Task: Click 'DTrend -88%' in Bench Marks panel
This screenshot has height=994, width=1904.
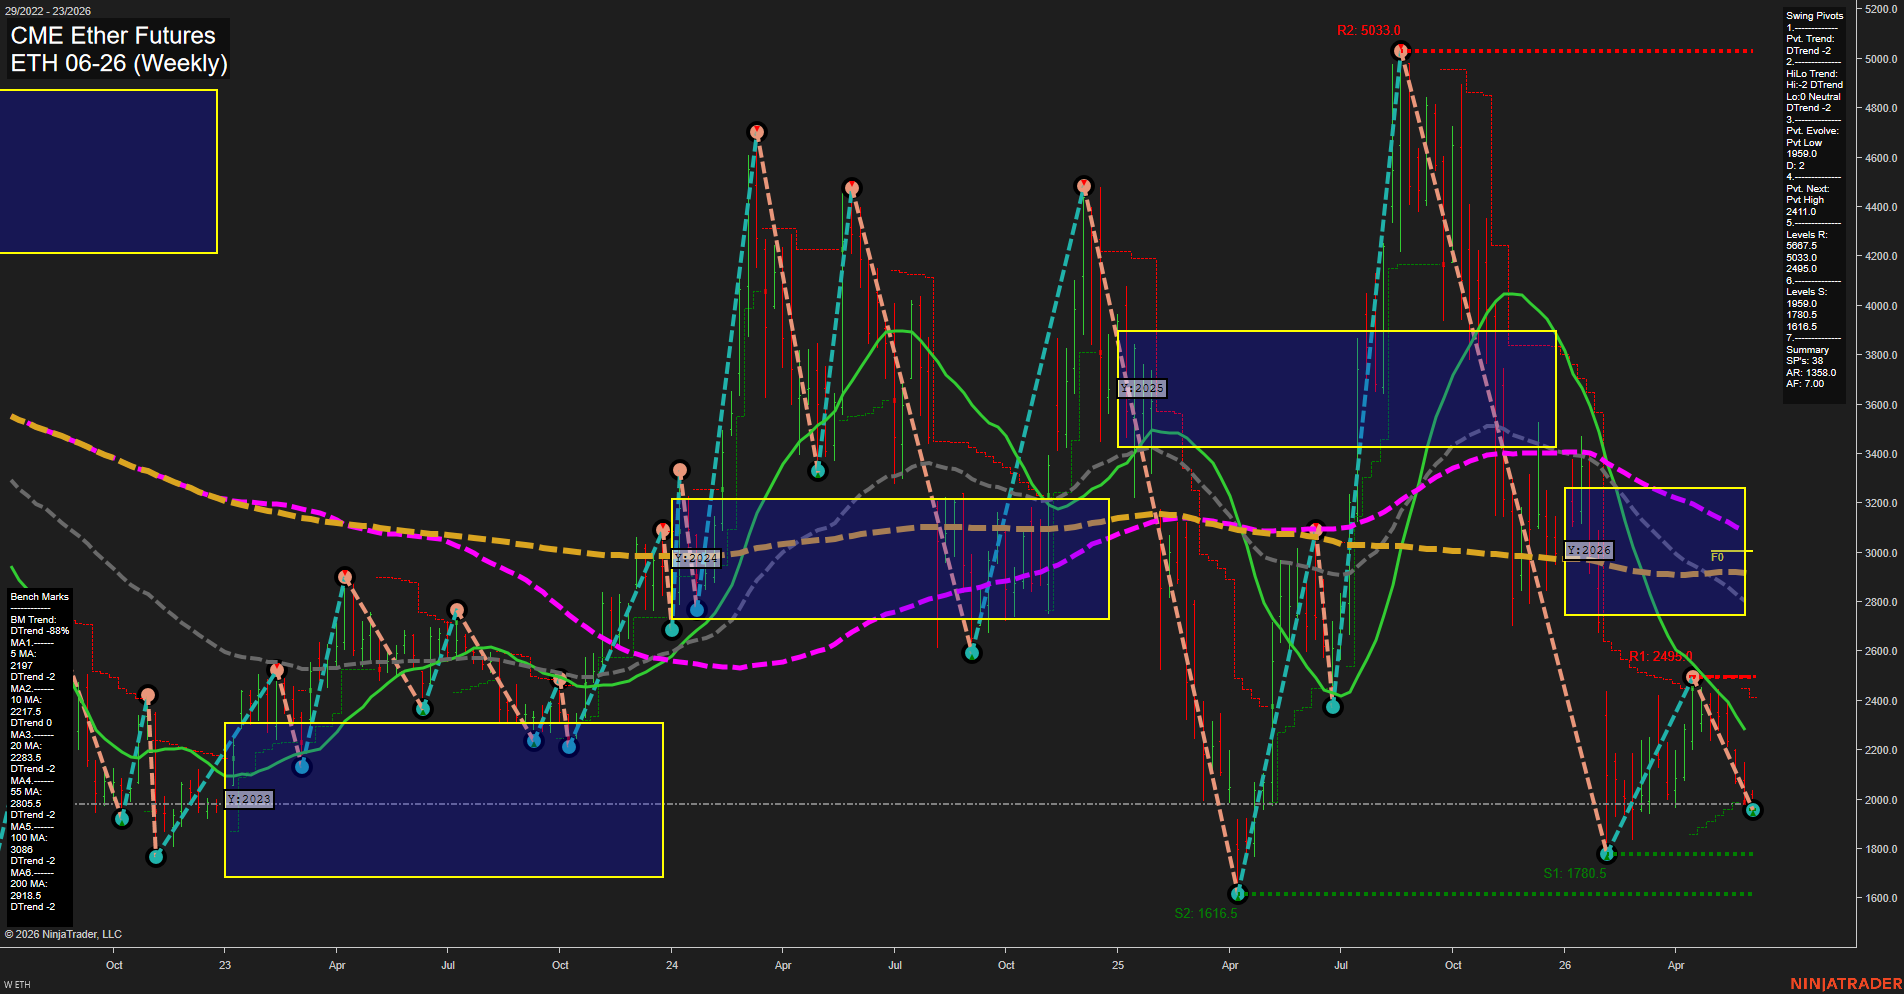Action: [39, 631]
